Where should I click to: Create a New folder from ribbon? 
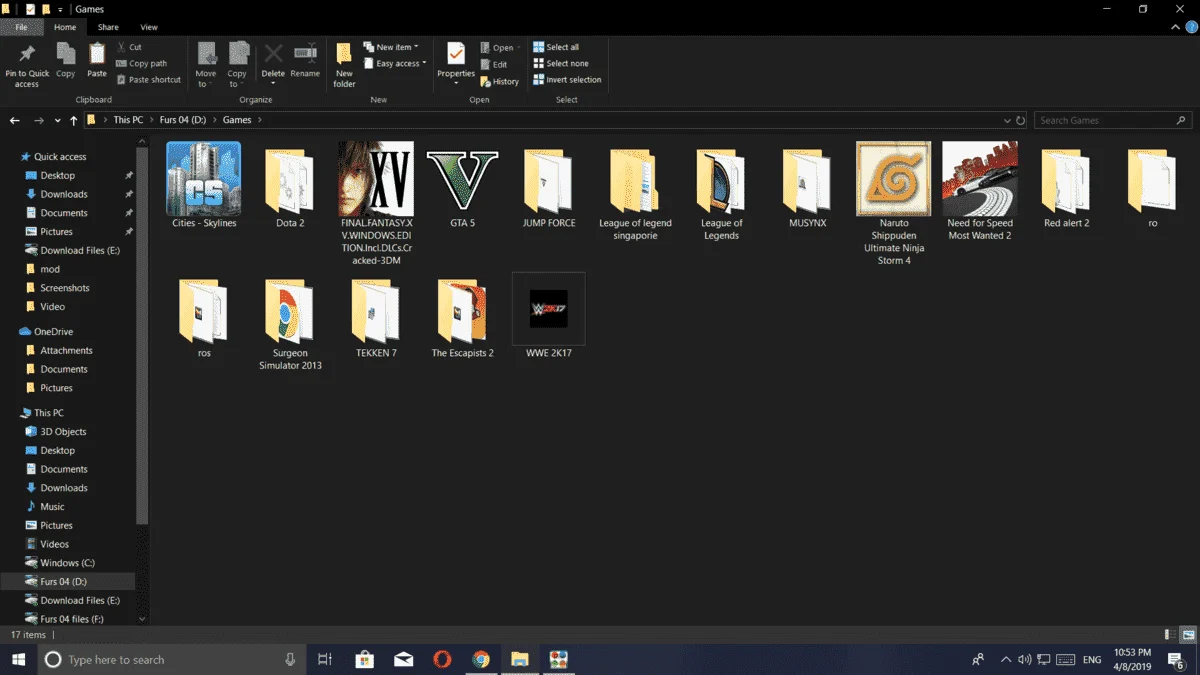coord(344,65)
